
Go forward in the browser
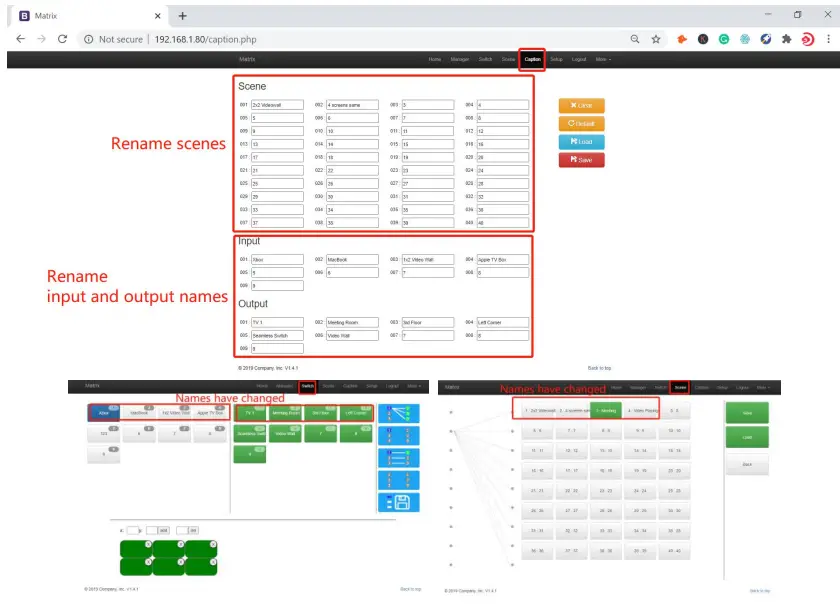pos(41,39)
